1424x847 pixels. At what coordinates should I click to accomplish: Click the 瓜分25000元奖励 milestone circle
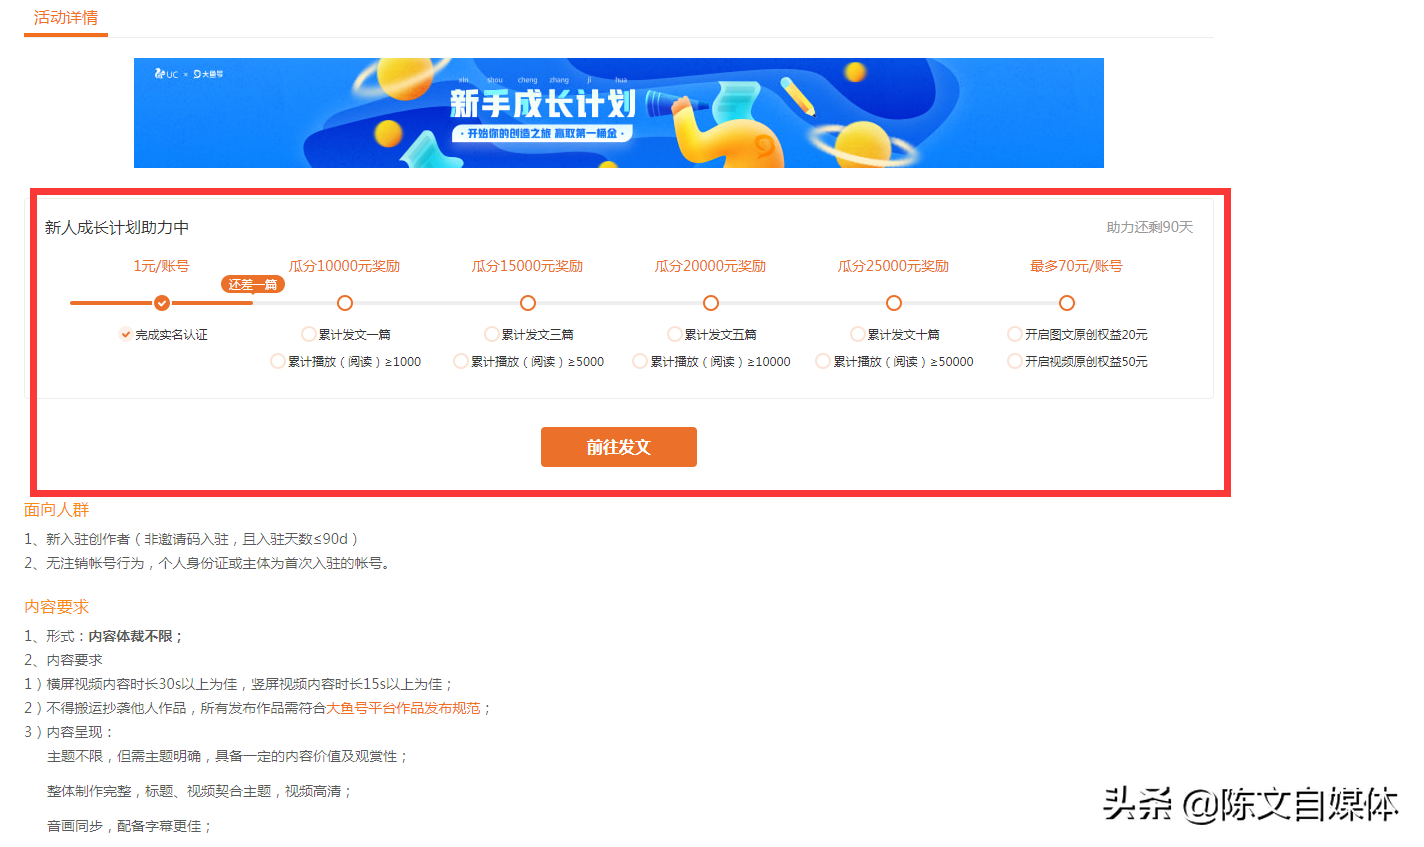pyautogui.click(x=894, y=302)
